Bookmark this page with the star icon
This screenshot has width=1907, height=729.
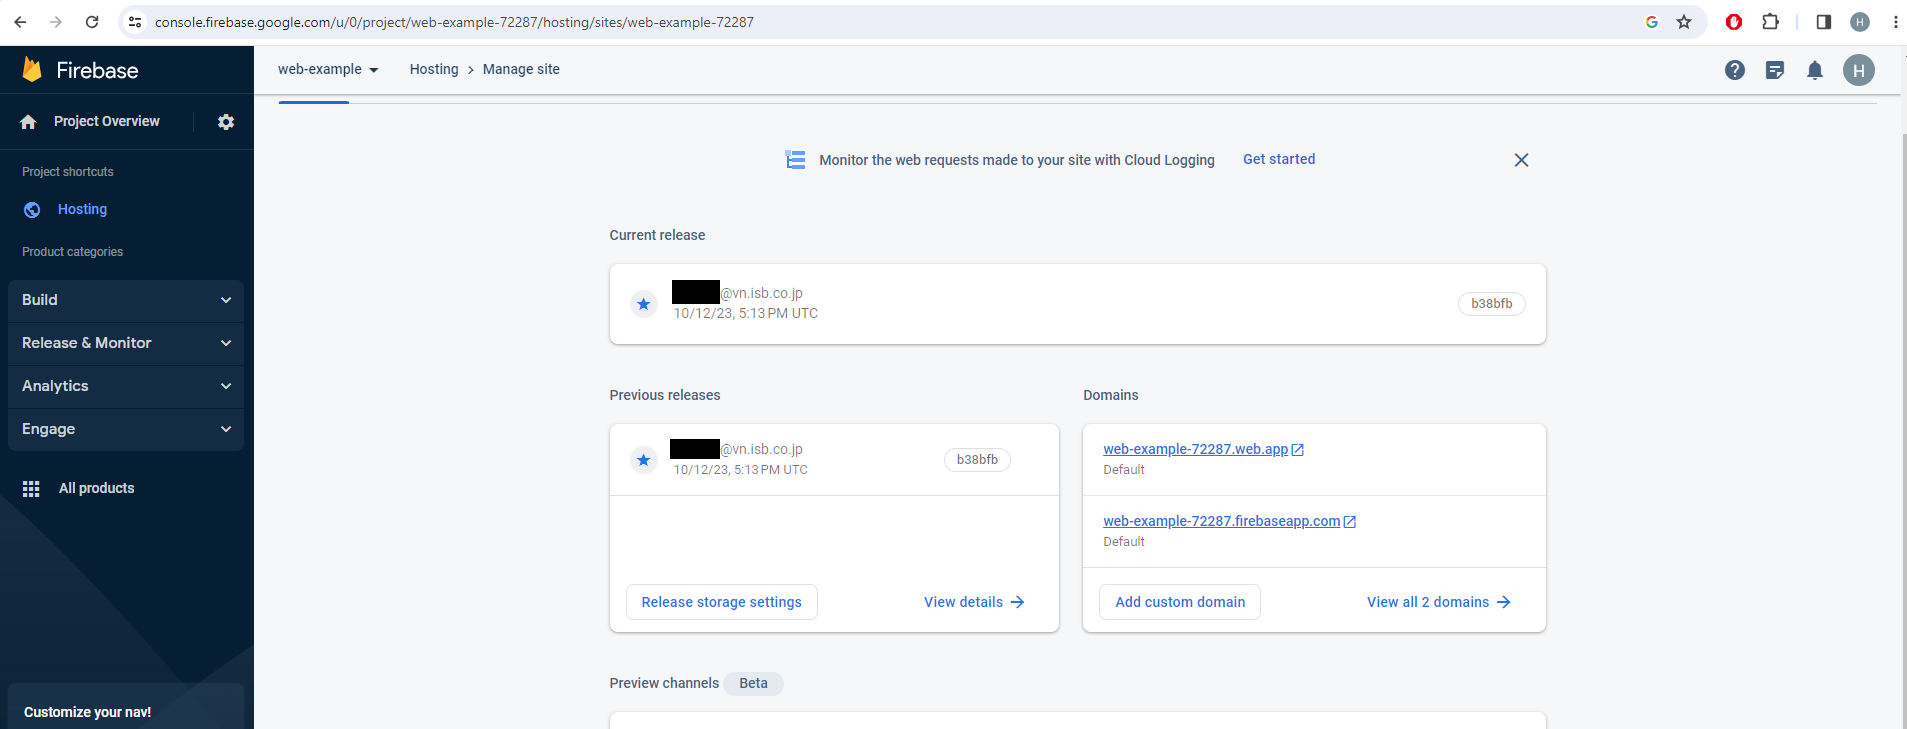pos(1684,22)
